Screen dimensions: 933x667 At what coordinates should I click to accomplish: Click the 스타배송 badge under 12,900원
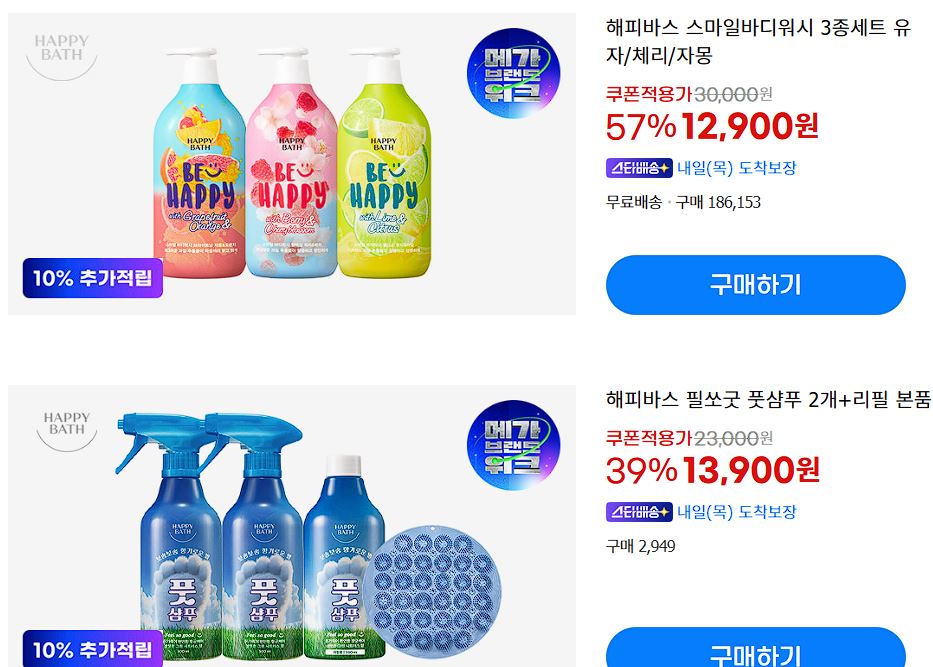[639, 168]
